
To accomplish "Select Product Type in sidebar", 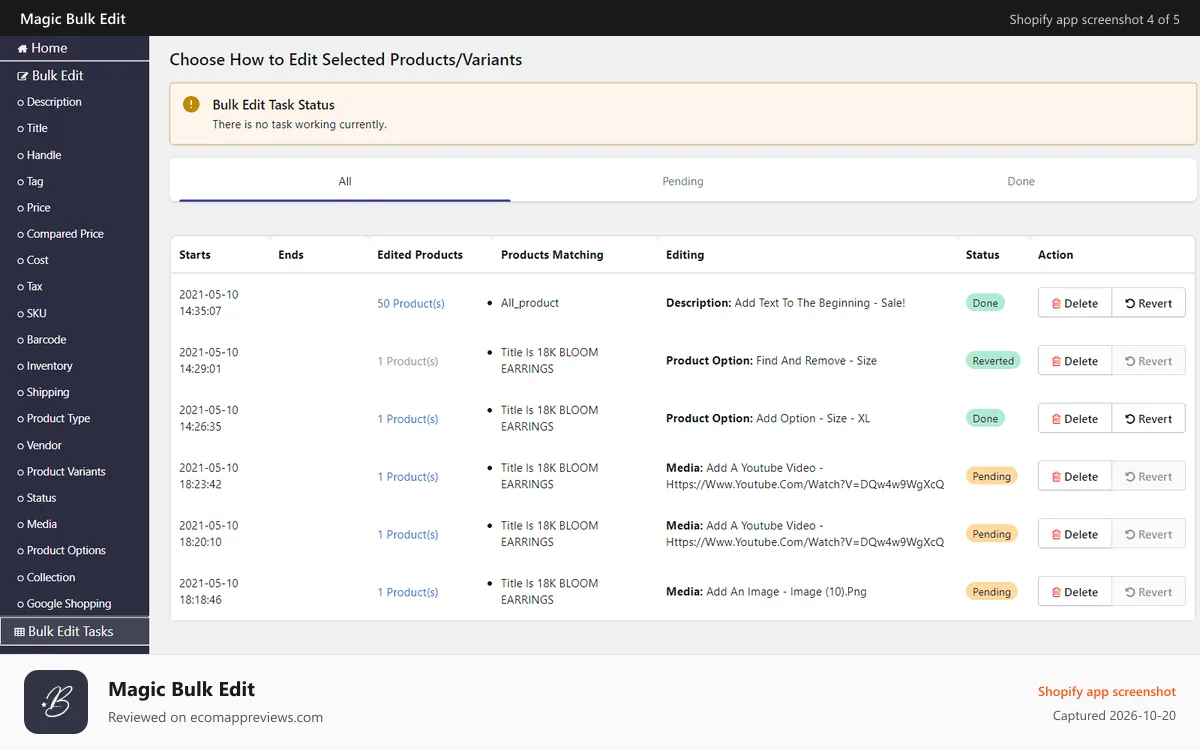I will point(54,418).
